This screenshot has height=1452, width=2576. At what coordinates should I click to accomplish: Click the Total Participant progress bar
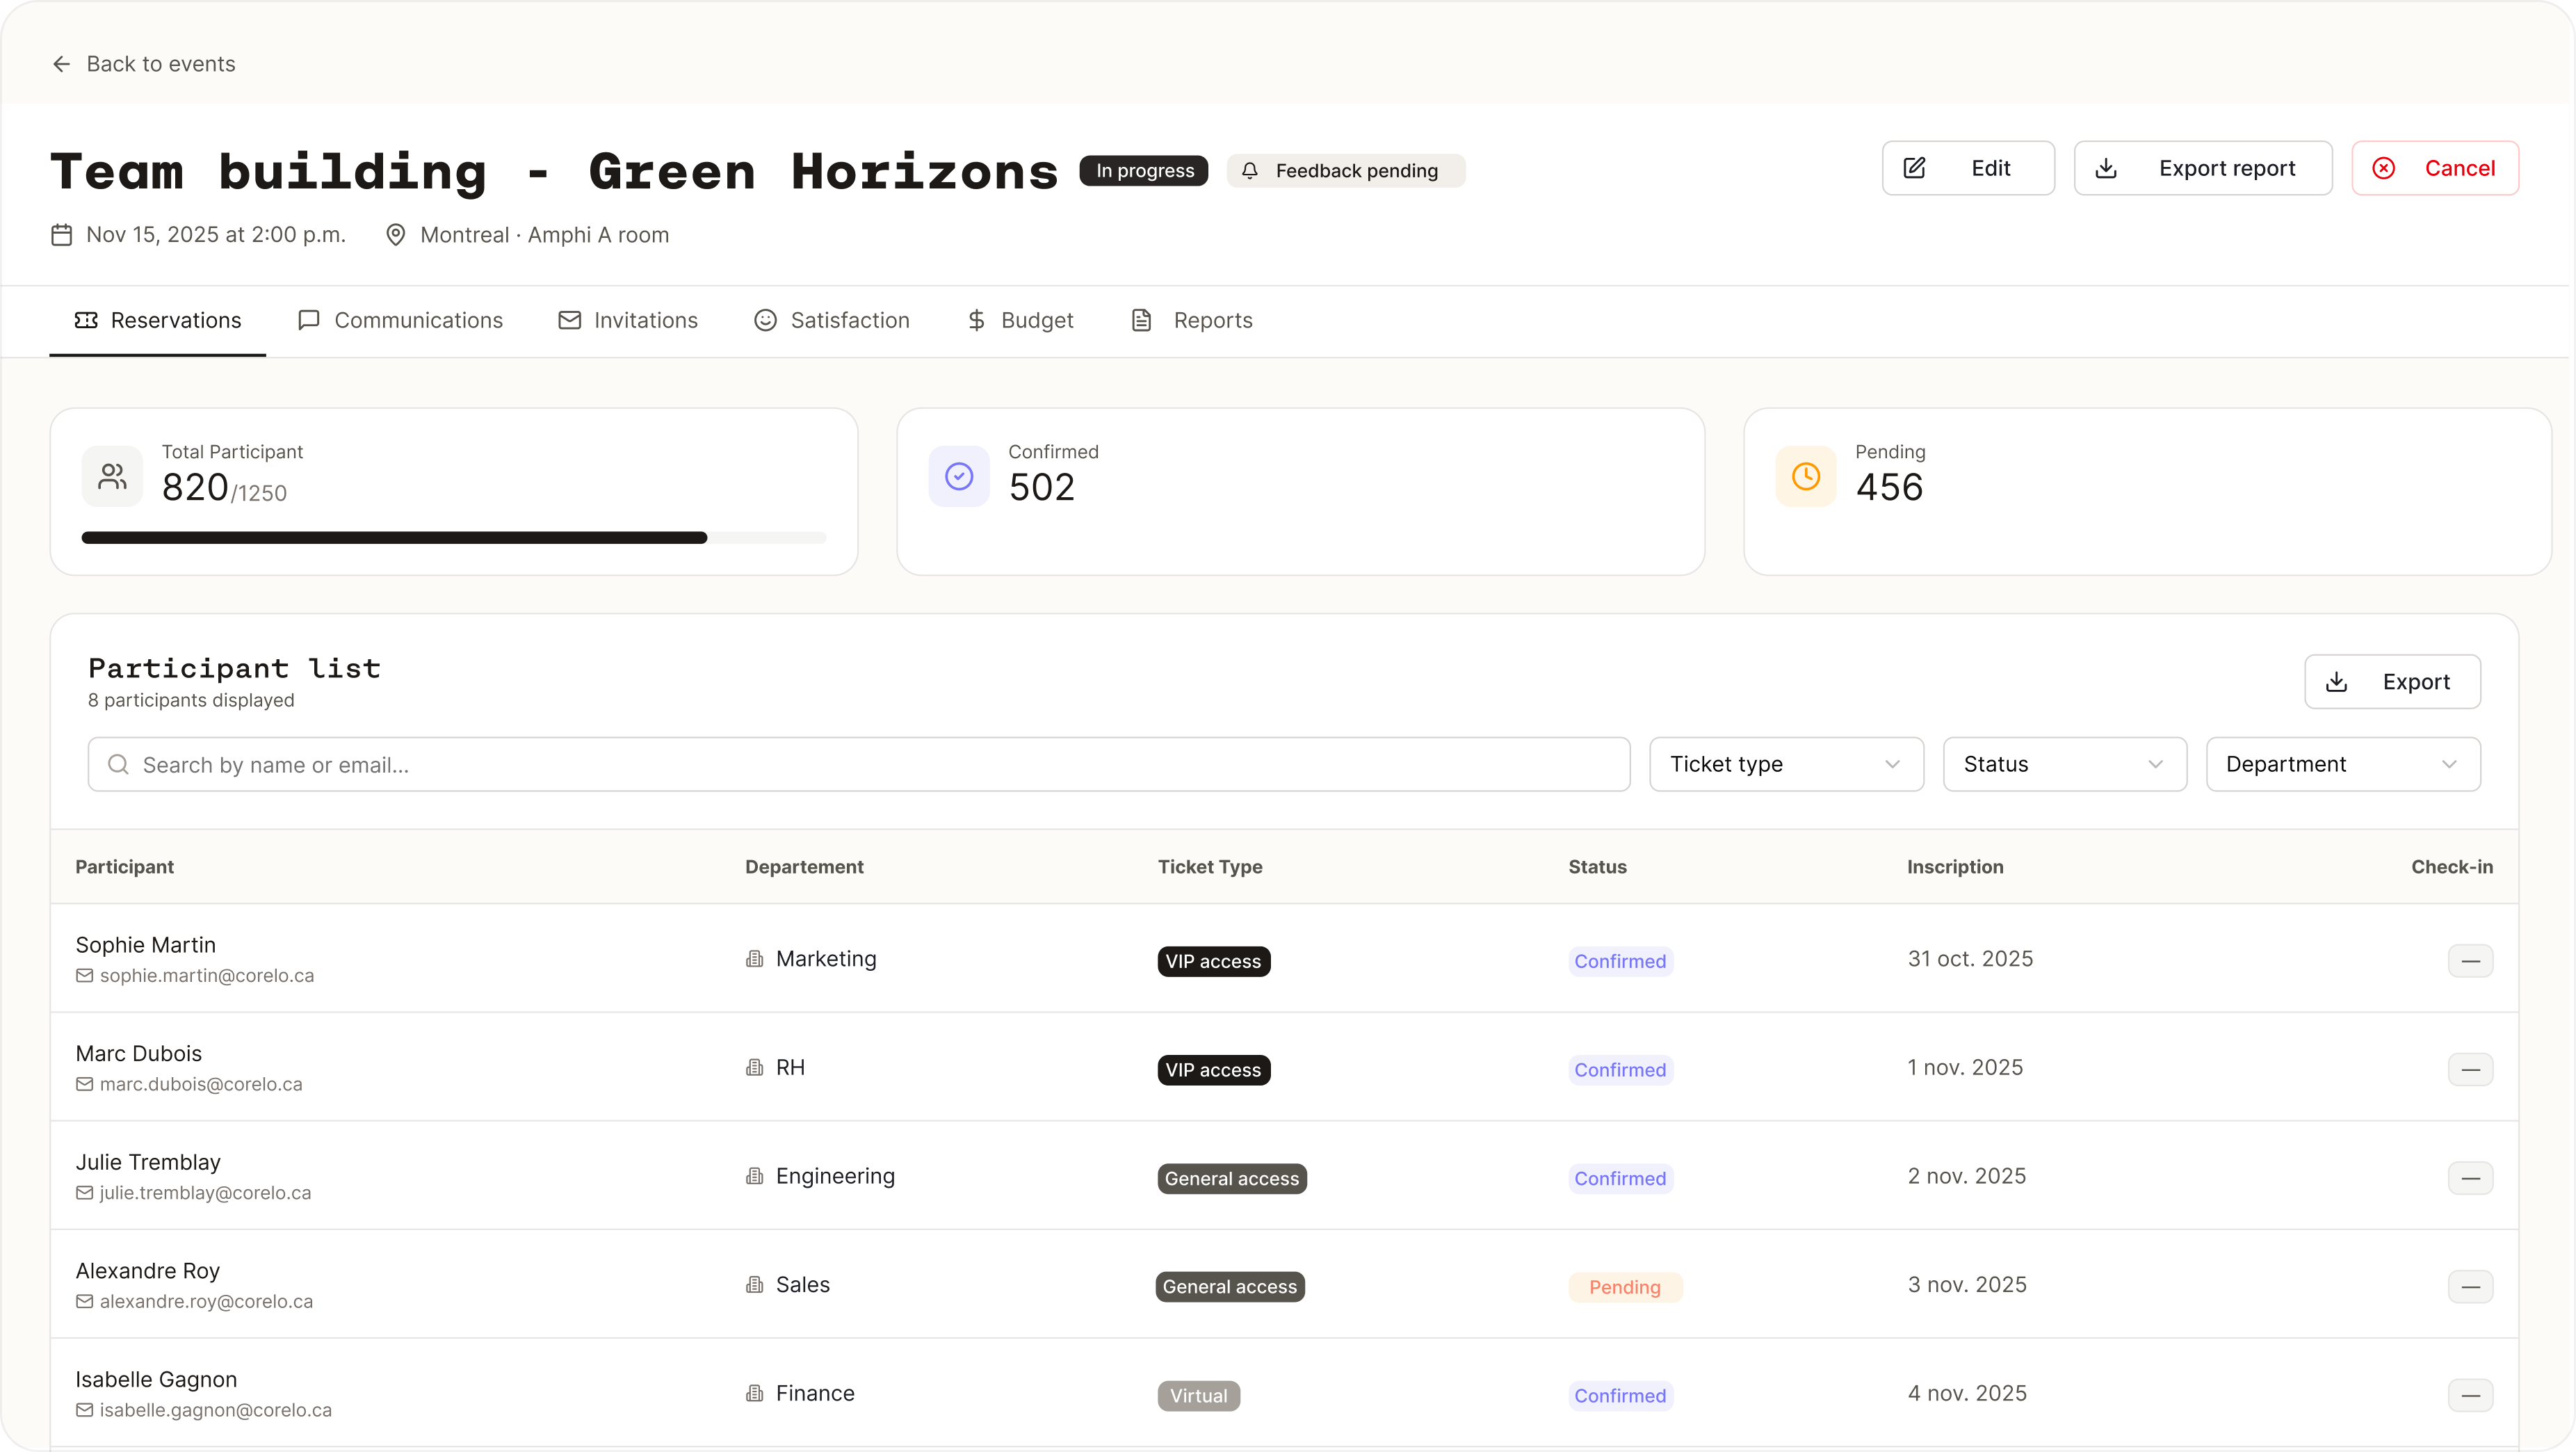(x=455, y=537)
